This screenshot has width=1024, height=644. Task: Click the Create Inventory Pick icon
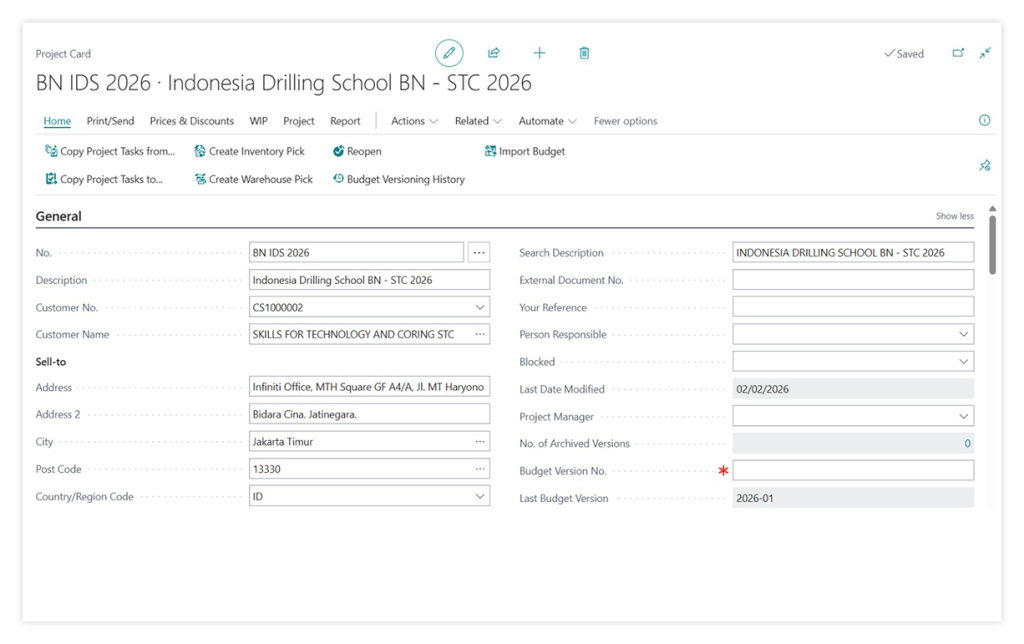coord(200,151)
